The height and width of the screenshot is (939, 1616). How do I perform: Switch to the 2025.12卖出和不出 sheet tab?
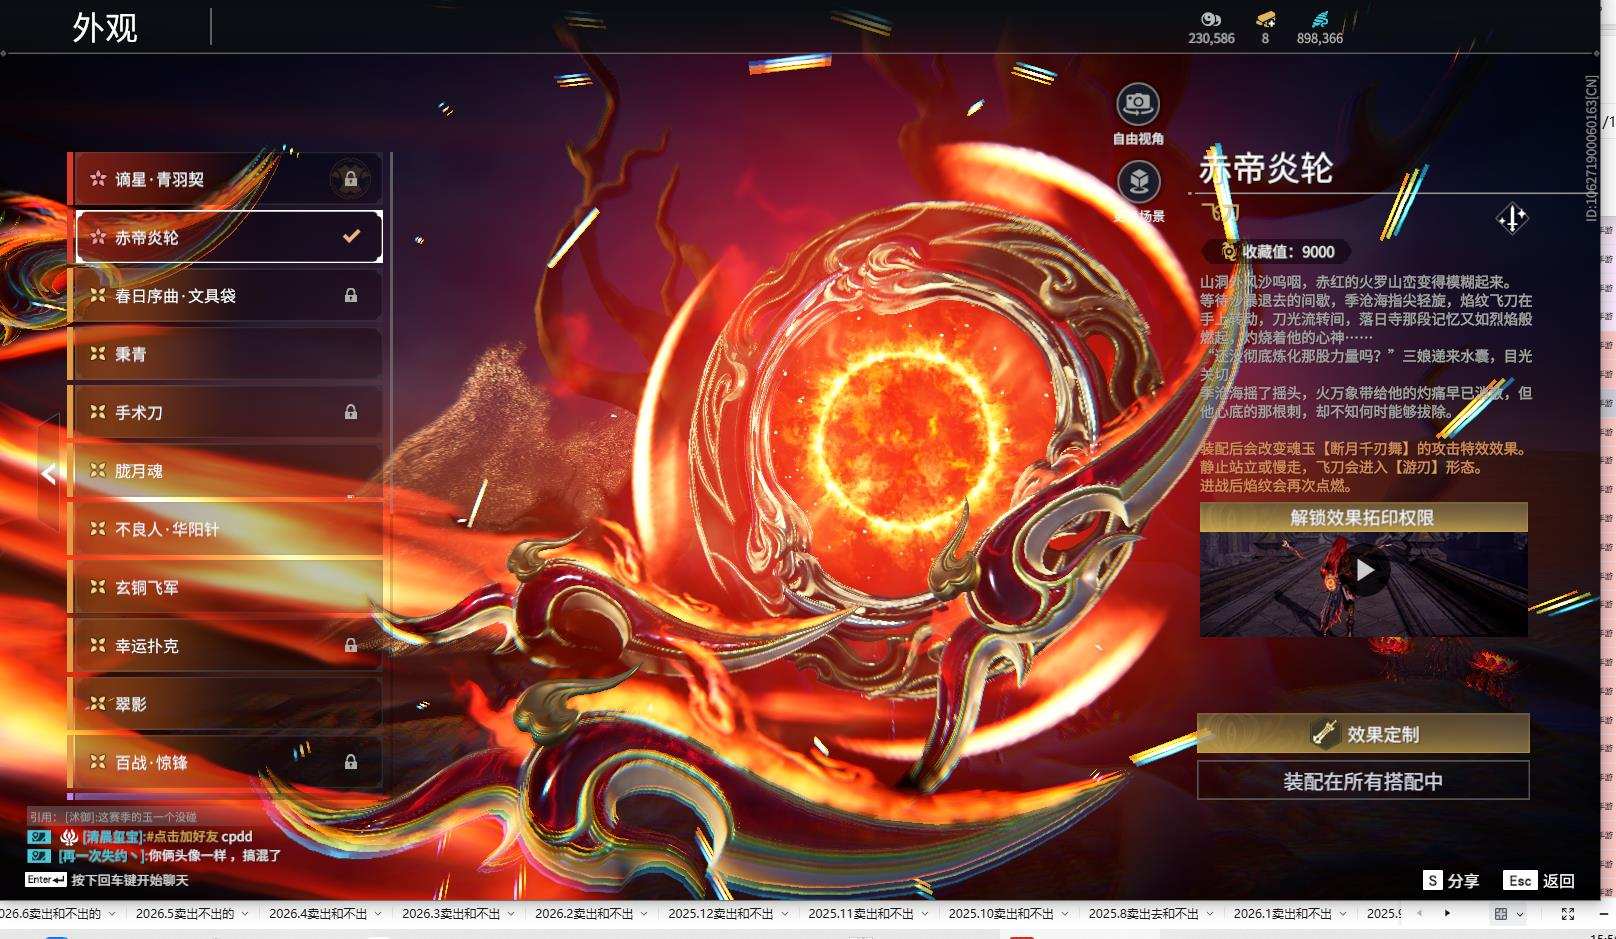click(721, 914)
